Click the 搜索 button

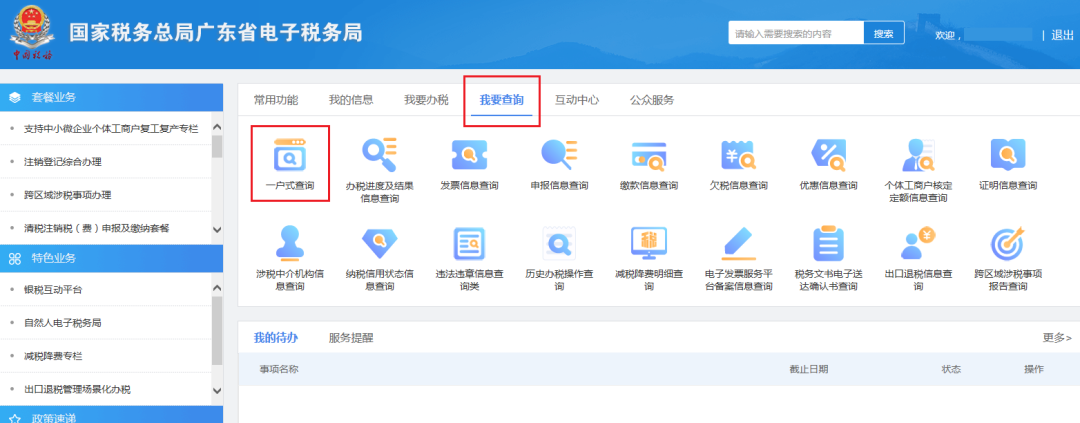[x=884, y=33]
